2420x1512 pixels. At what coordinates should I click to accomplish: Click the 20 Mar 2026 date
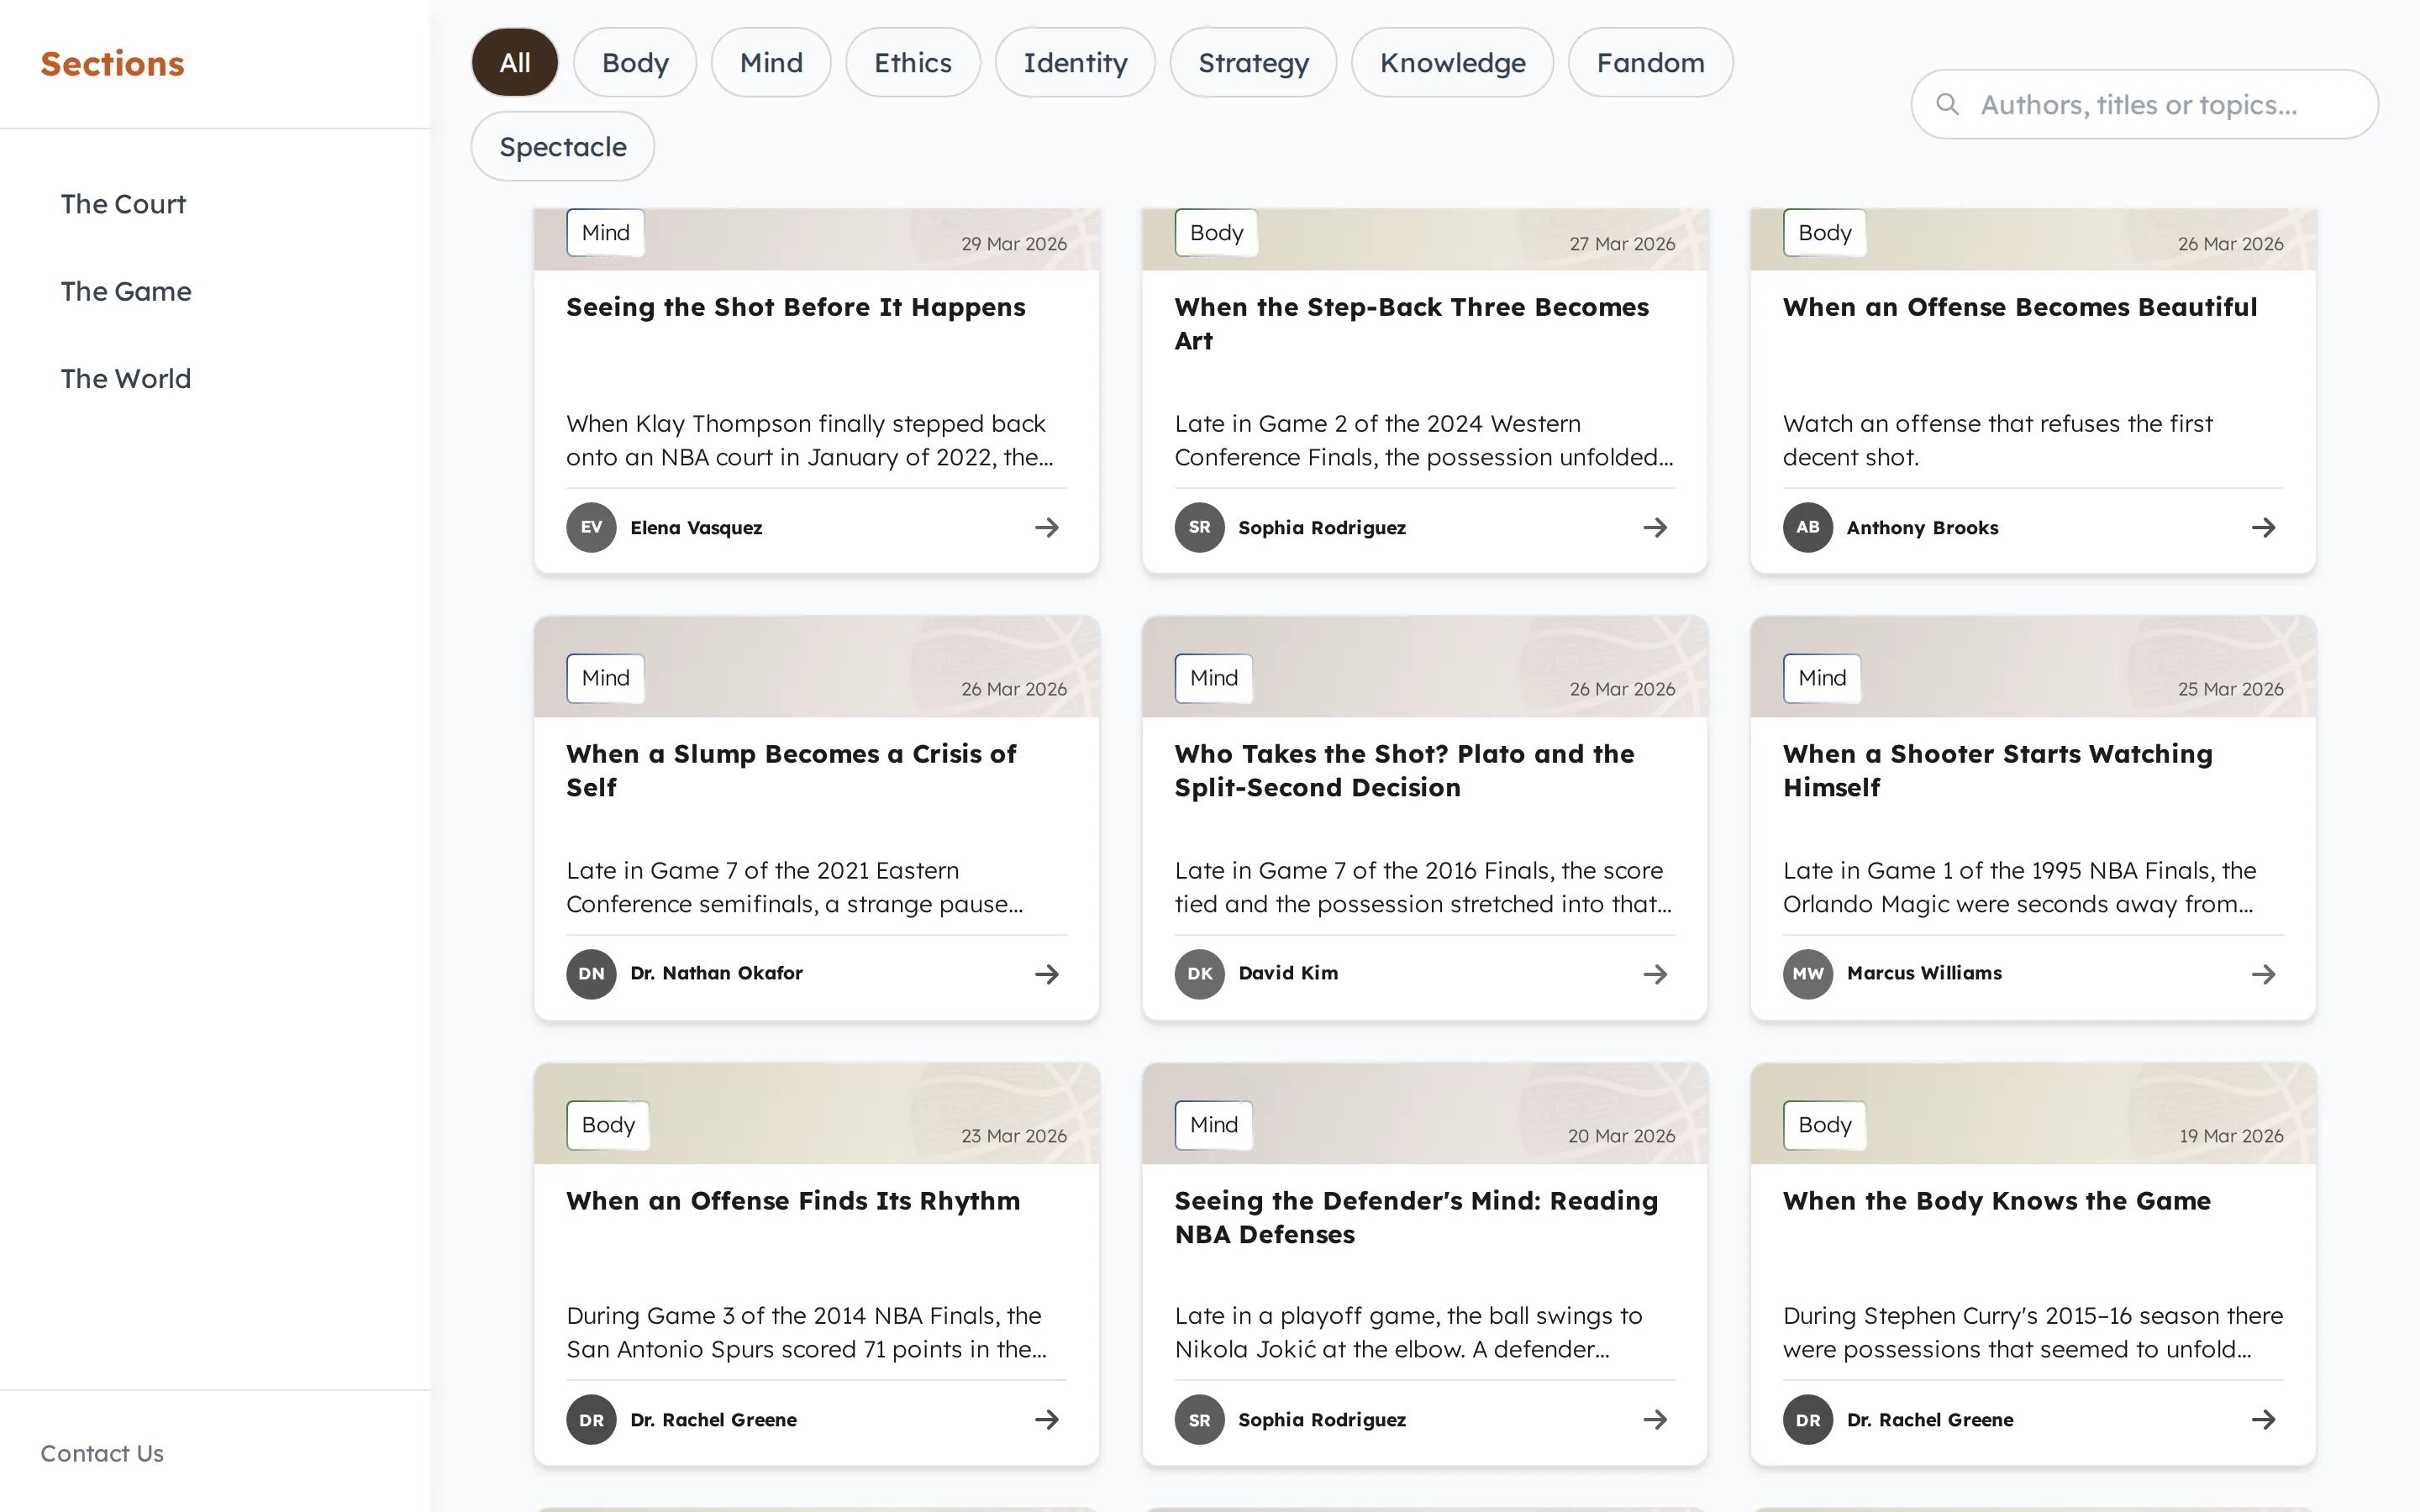[1621, 1136]
